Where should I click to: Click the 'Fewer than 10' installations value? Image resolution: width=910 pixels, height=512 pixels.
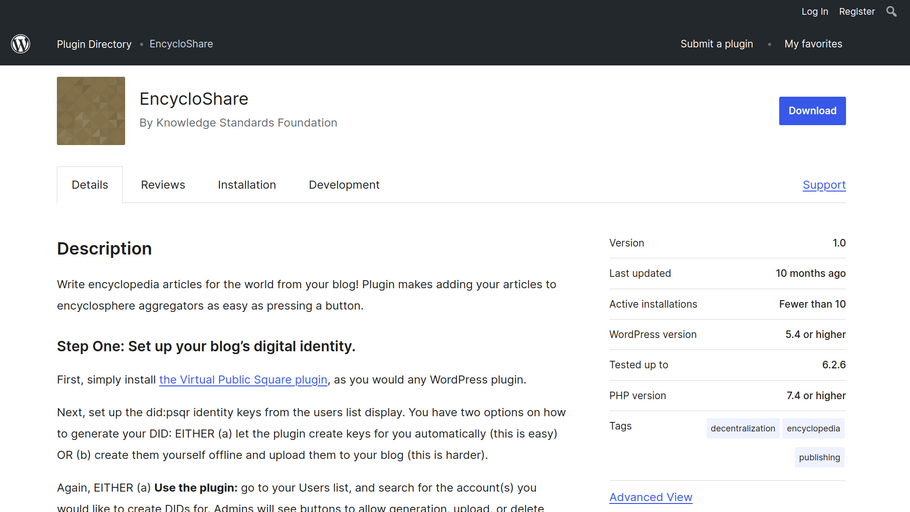tap(812, 304)
